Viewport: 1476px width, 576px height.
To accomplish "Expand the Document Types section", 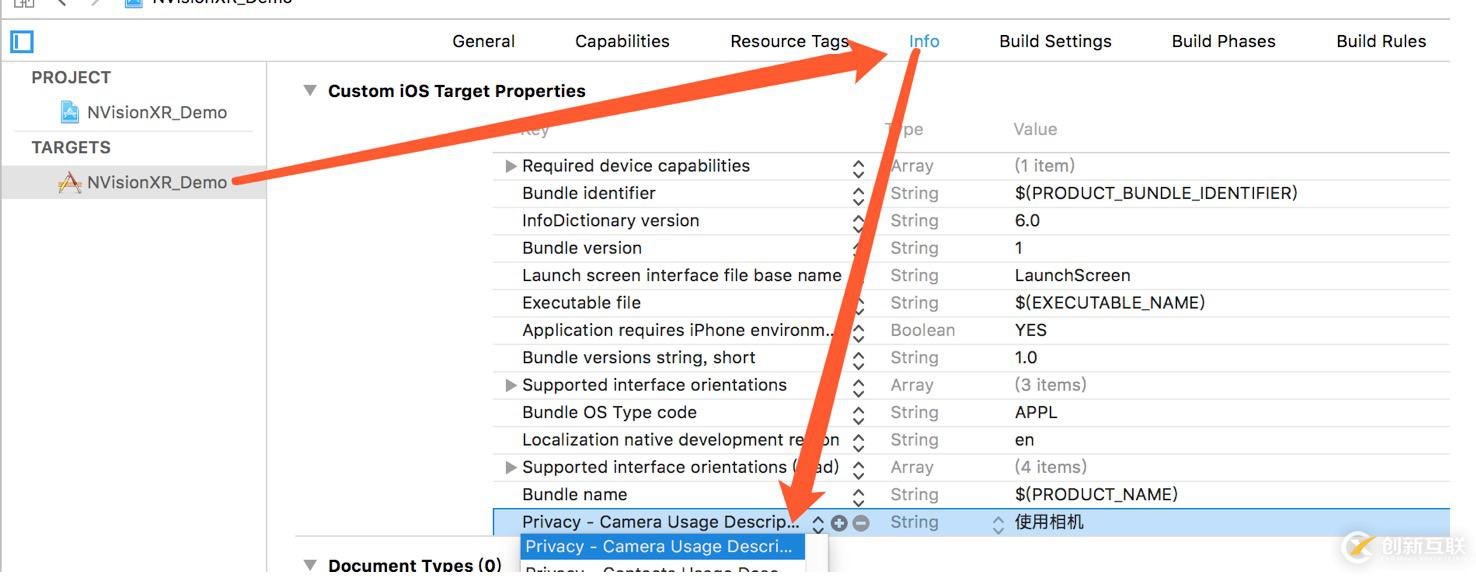I will [x=310, y=565].
